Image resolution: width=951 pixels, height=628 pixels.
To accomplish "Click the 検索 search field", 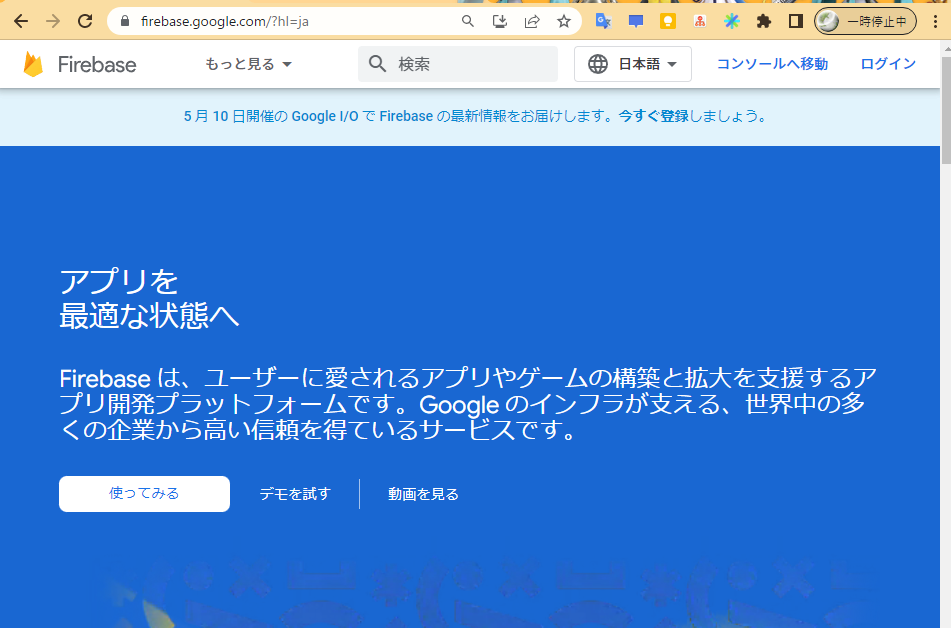I will pos(458,64).
